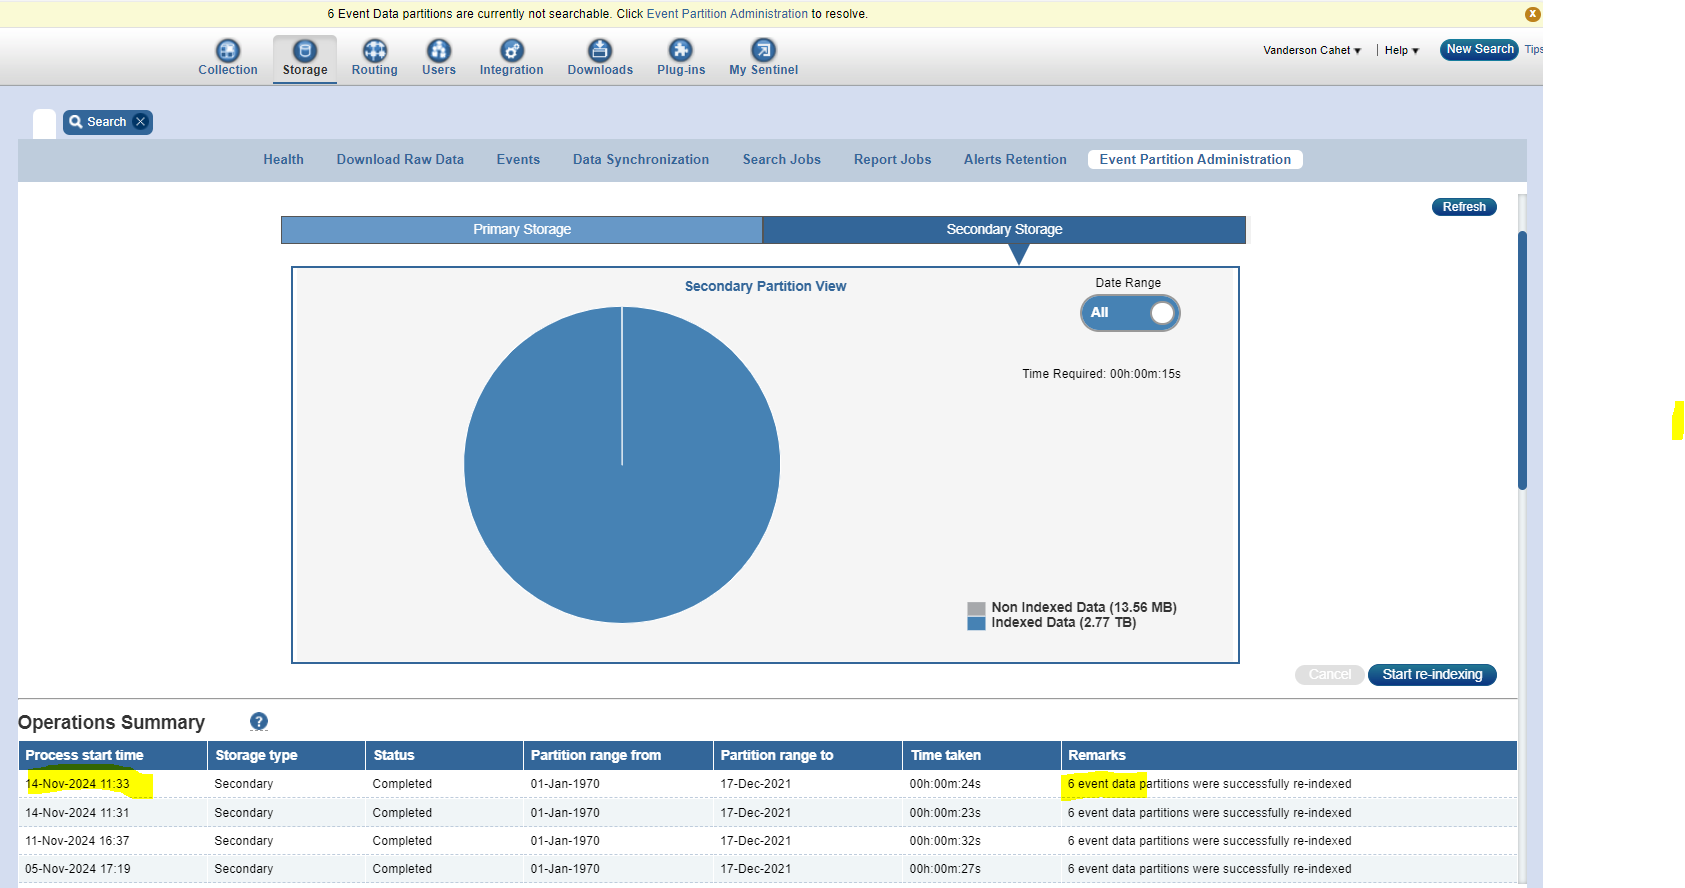Viewport: 1685px width, 888px height.
Task: Open the Users section icon
Action: click(x=439, y=50)
